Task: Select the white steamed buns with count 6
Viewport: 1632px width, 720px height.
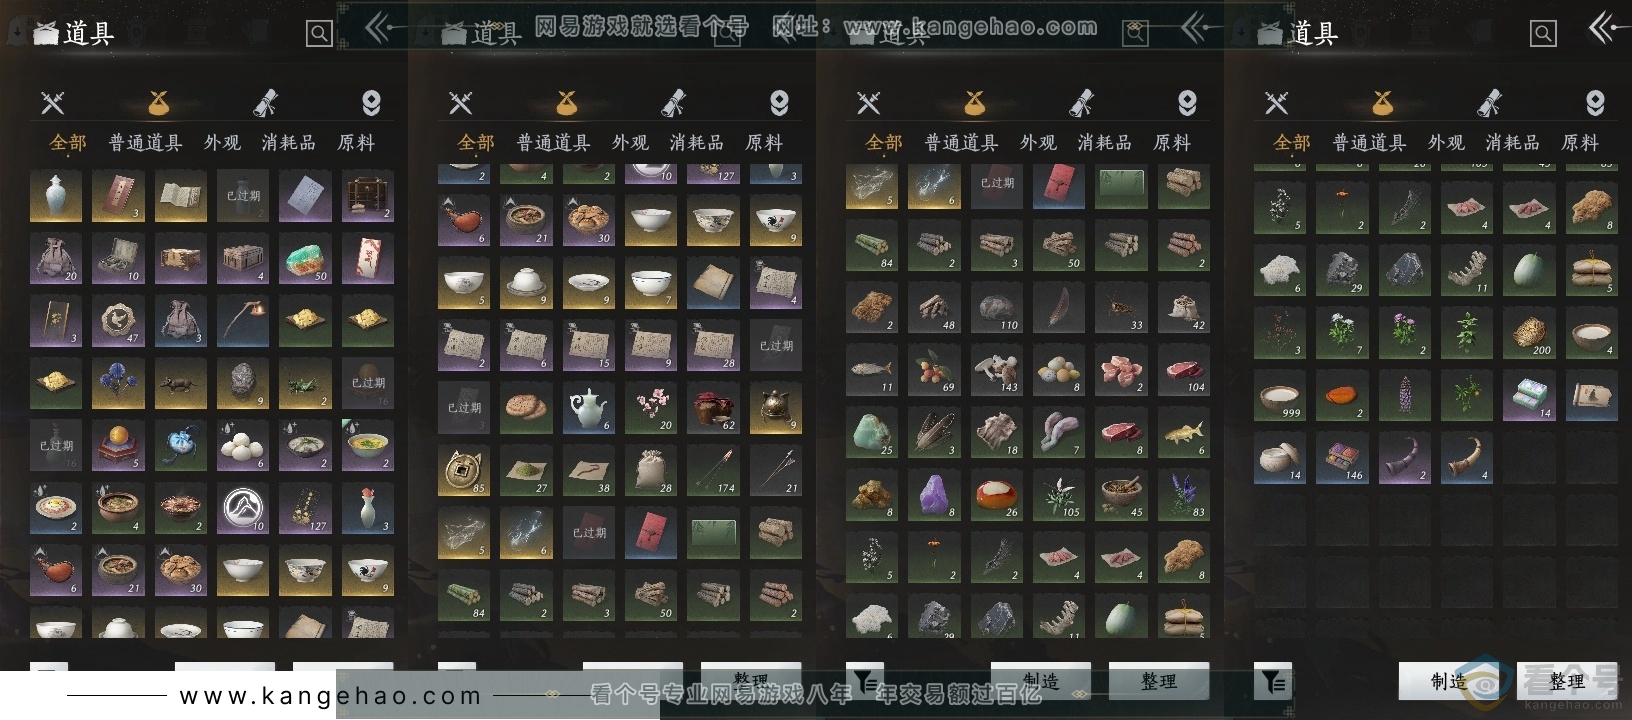Action: point(243,446)
